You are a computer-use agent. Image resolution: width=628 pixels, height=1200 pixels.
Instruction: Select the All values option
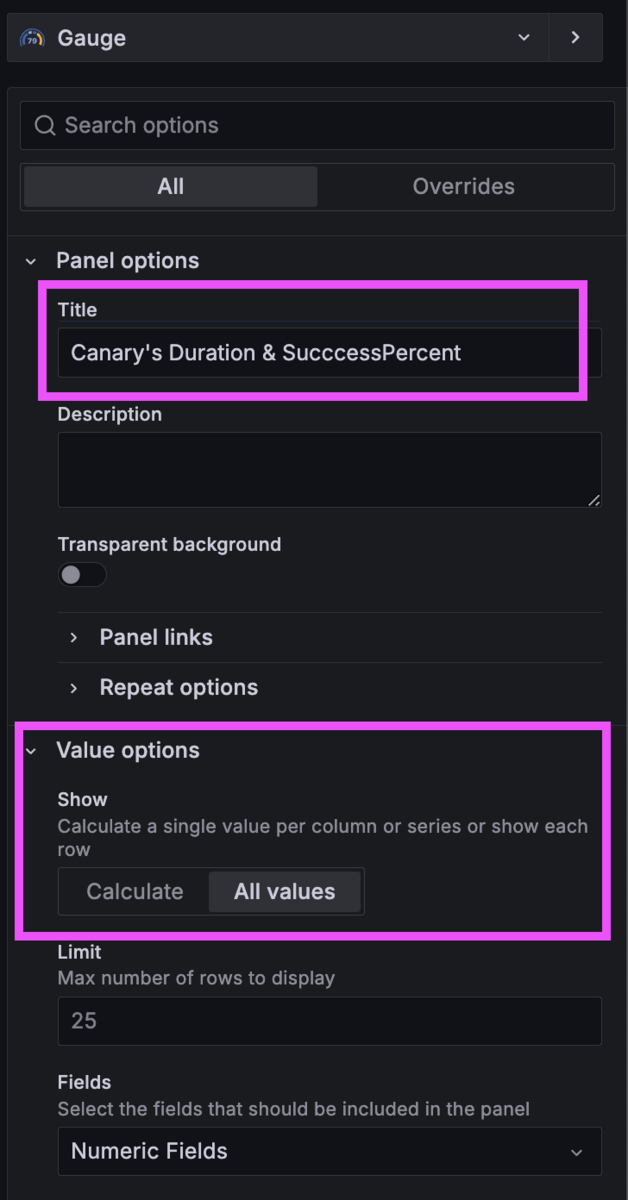pos(284,892)
